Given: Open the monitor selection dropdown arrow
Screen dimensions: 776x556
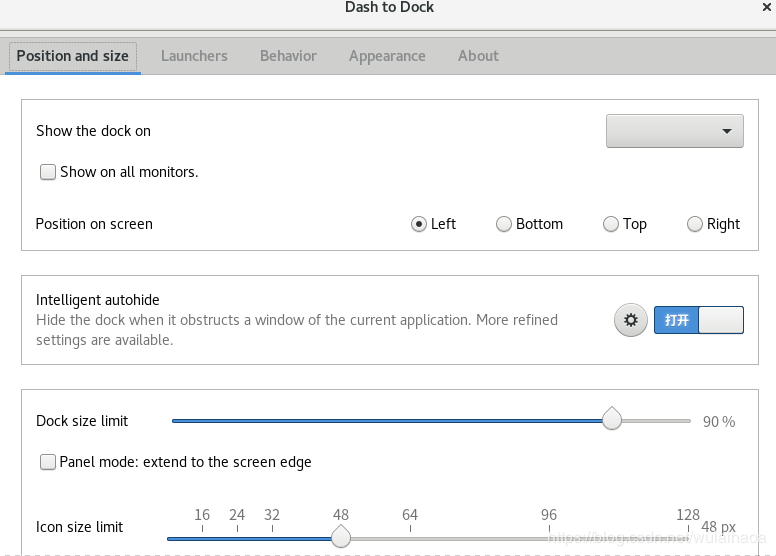Looking at the screenshot, I should (727, 131).
